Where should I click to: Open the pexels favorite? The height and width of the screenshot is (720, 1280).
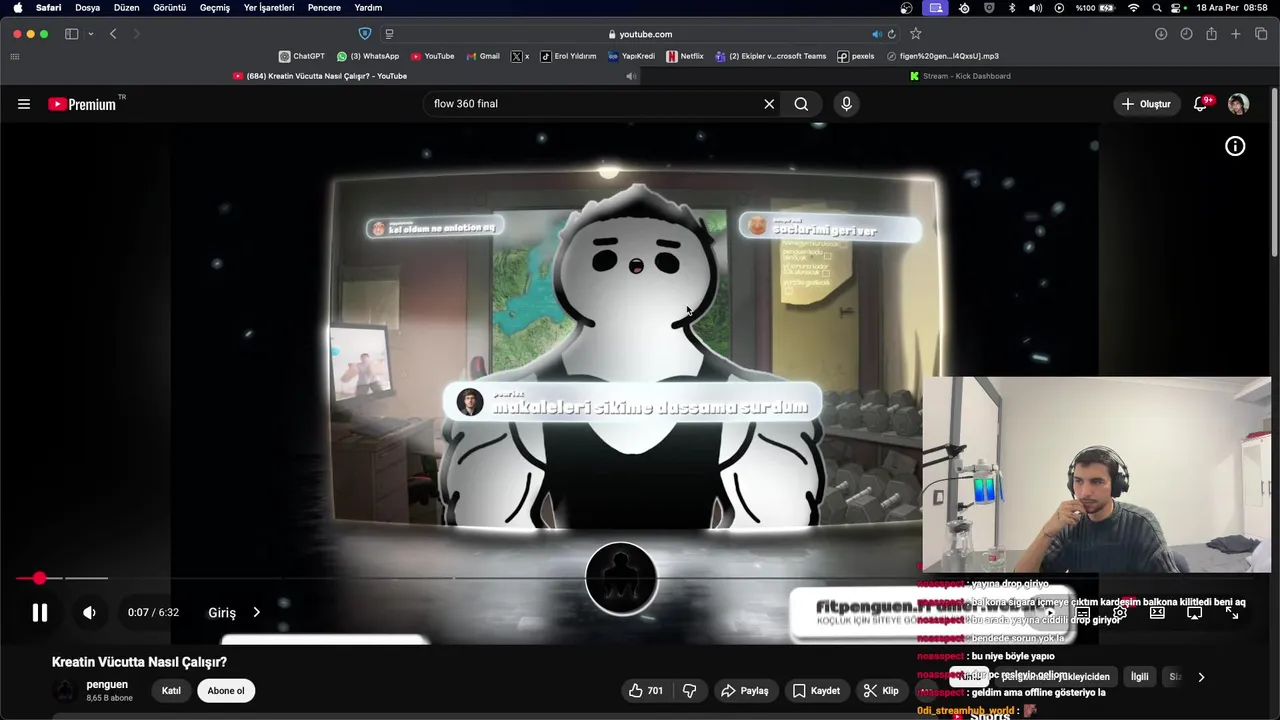click(x=856, y=57)
